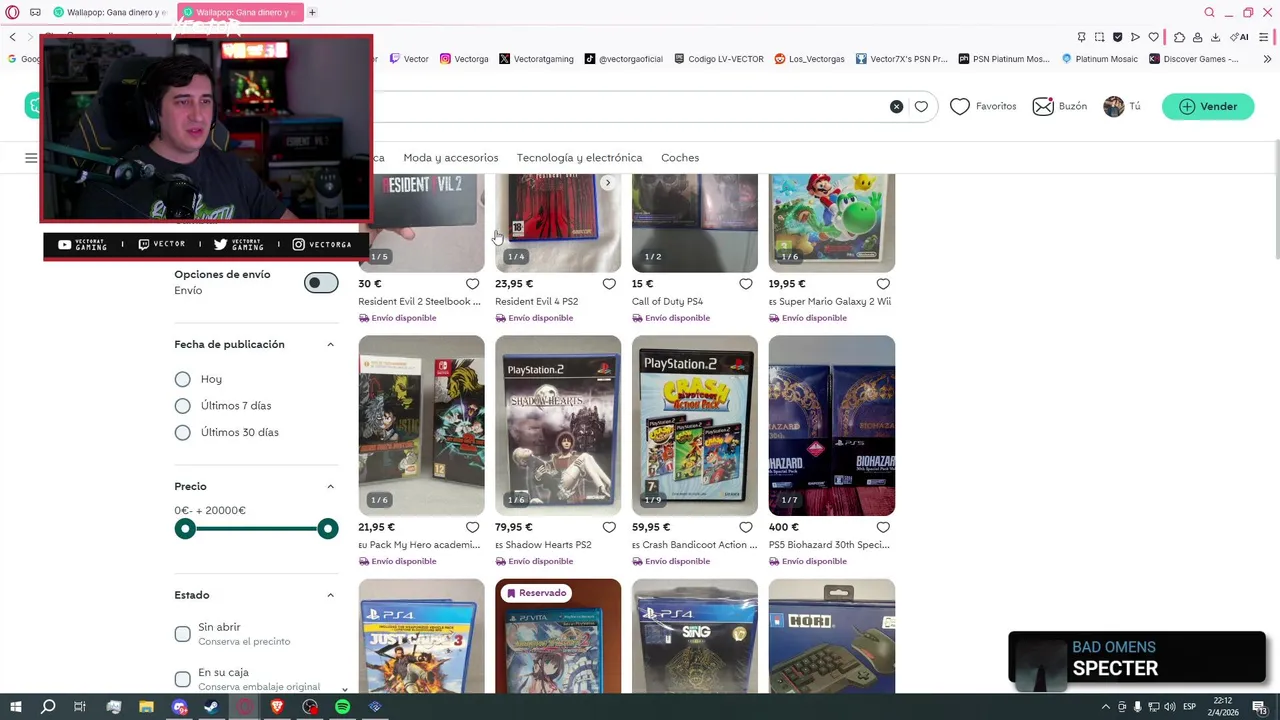The height and width of the screenshot is (720, 1280).
Task: Open Tecnología y electrónica category
Action: [x=579, y=158]
